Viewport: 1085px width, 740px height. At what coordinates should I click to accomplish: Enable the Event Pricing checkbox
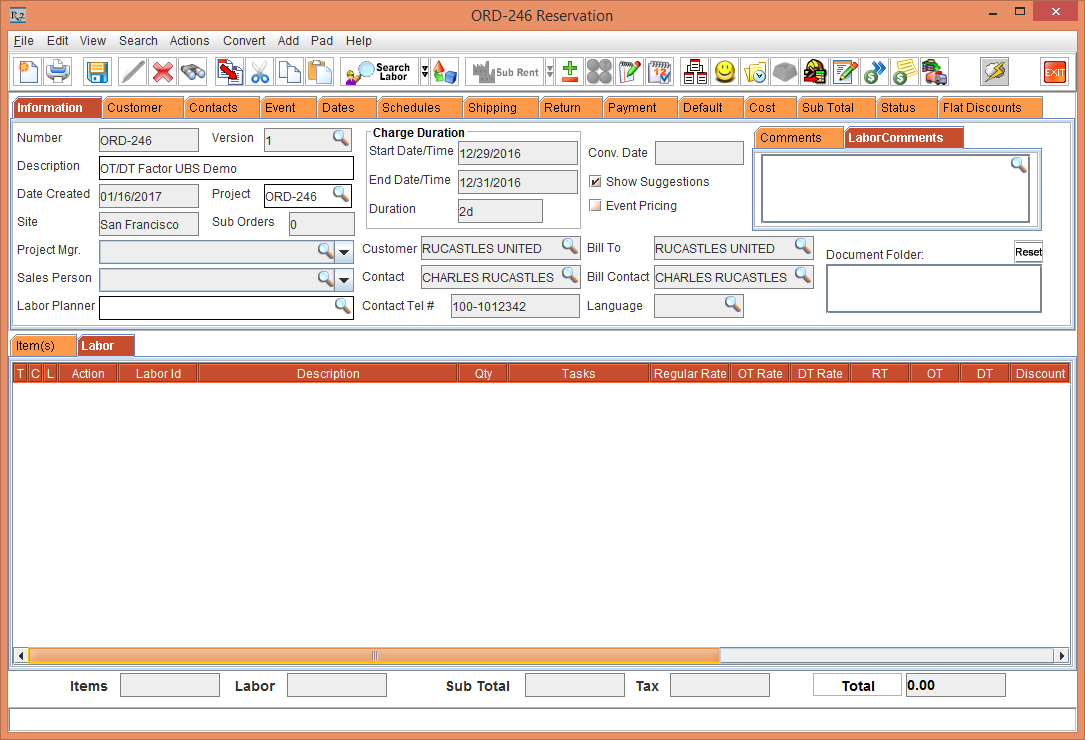(596, 206)
